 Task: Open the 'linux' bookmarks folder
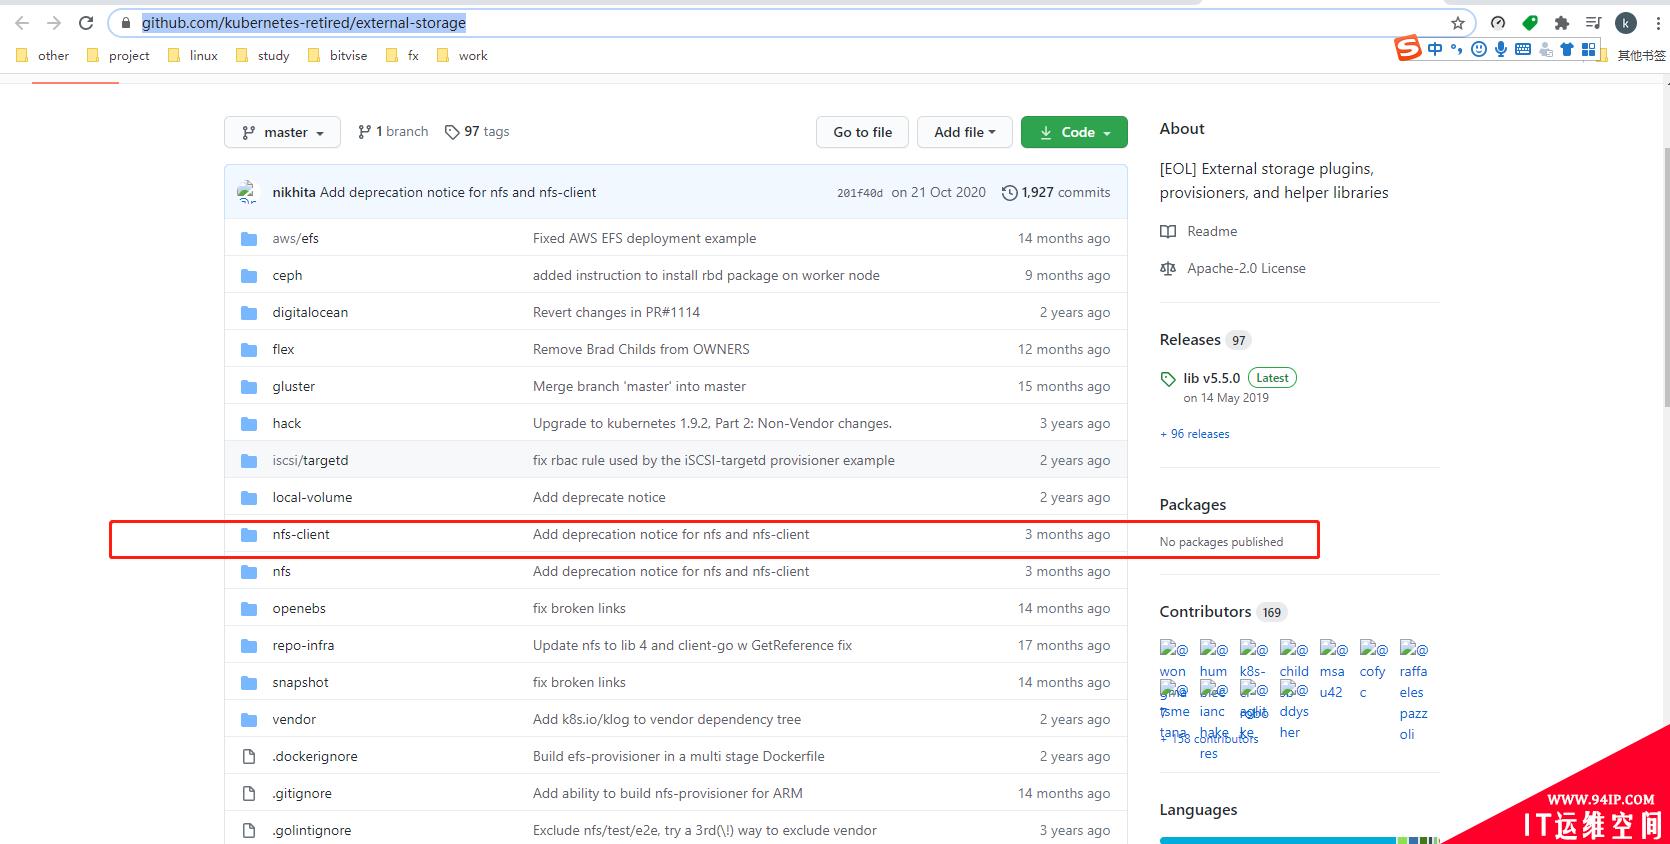pos(193,55)
